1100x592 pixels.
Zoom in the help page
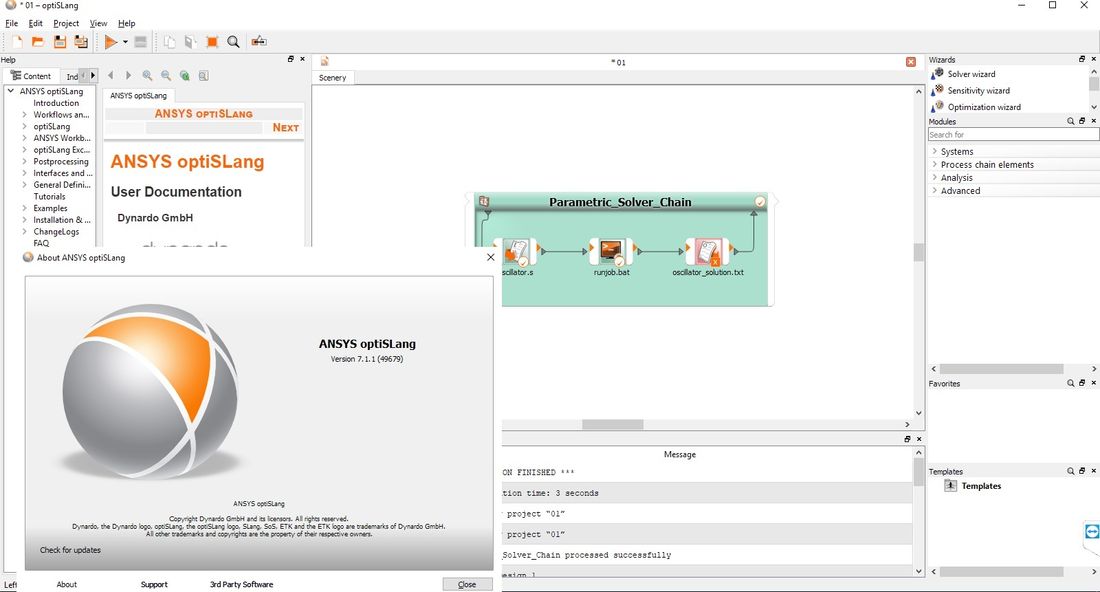(x=147, y=75)
